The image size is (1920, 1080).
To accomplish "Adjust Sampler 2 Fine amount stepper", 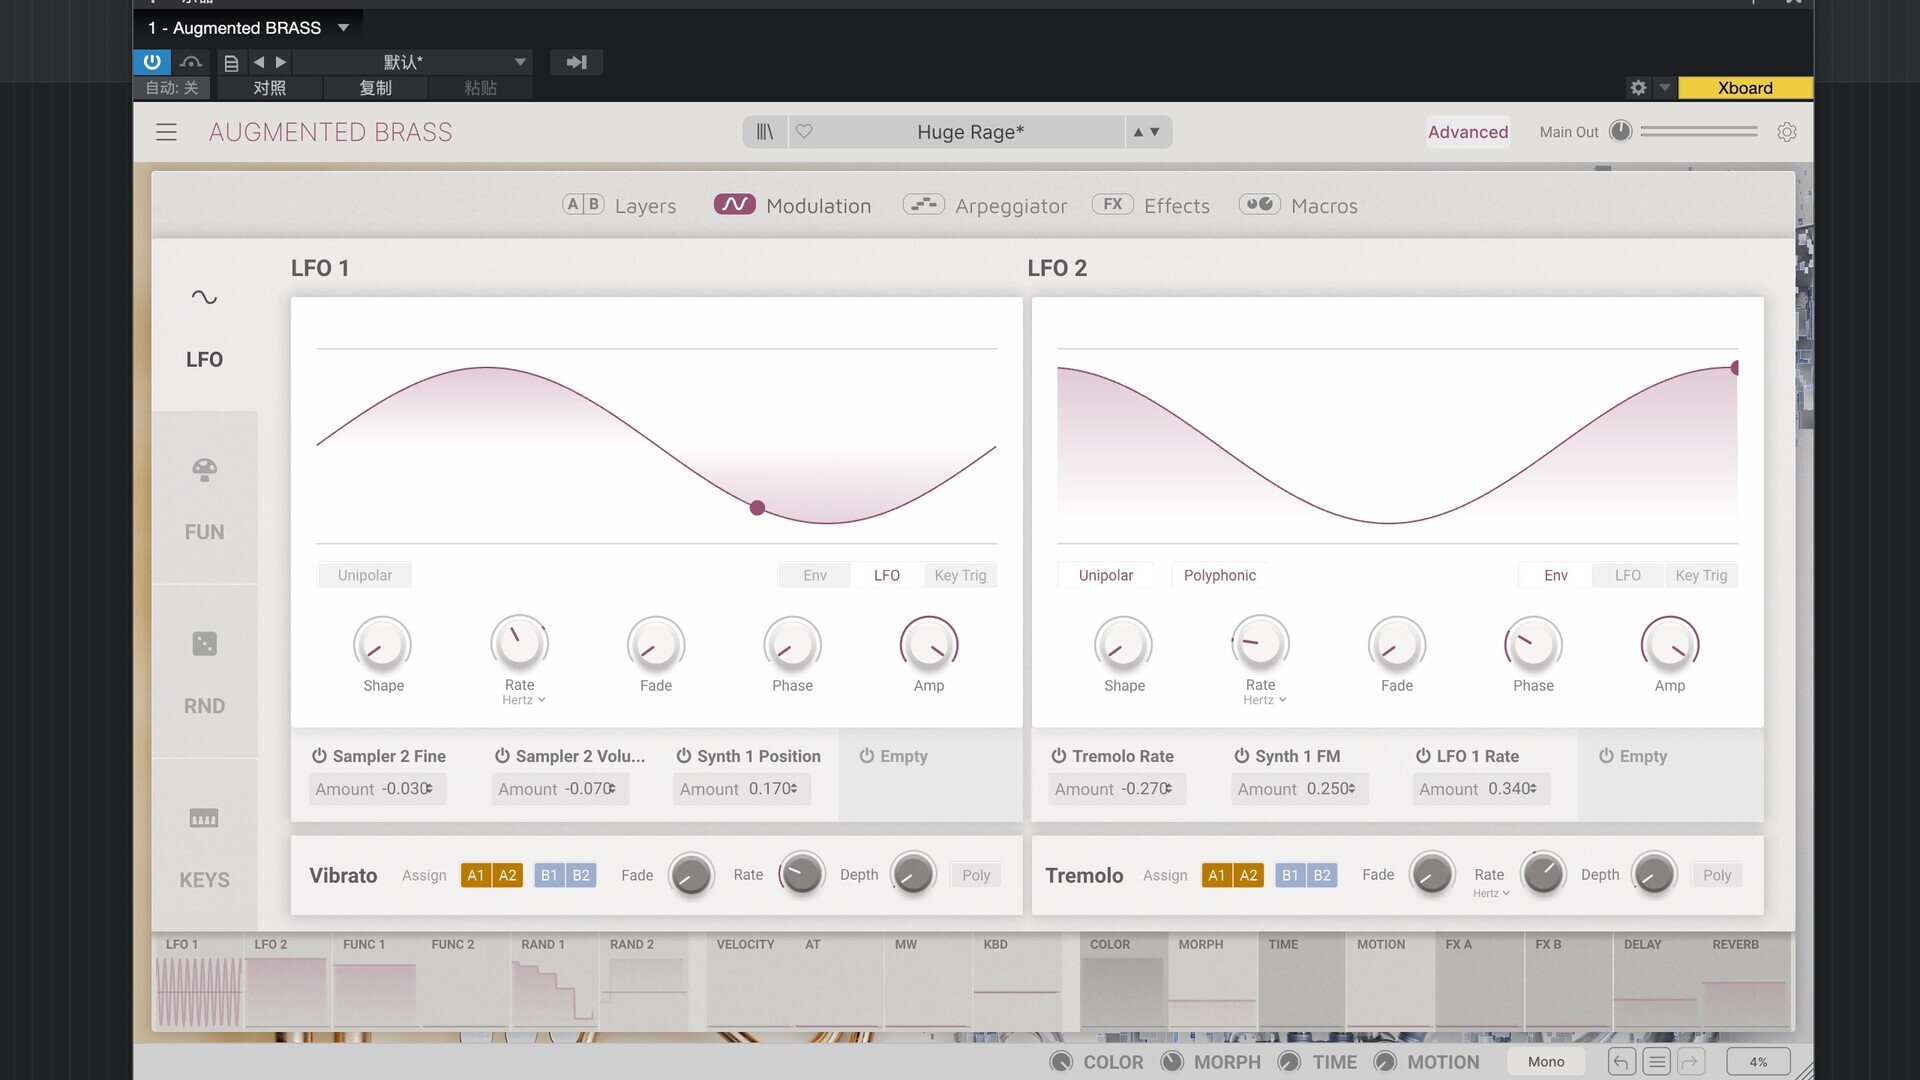I will click(429, 789).
